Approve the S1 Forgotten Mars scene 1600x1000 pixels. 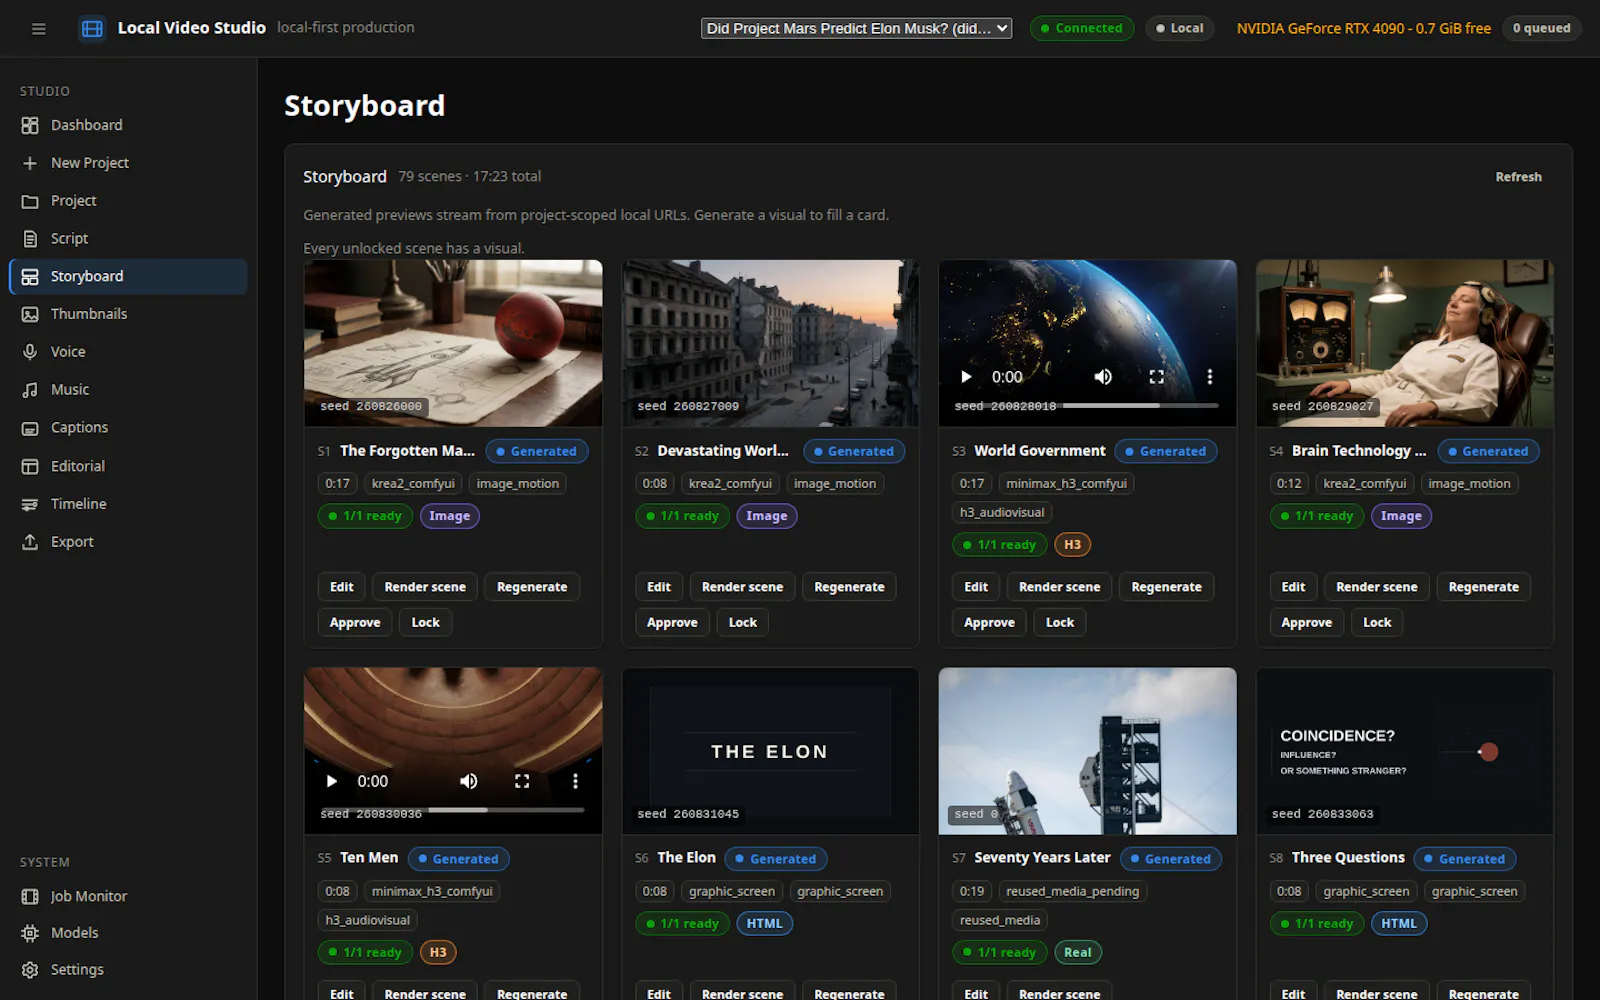(x=355, y=622)
